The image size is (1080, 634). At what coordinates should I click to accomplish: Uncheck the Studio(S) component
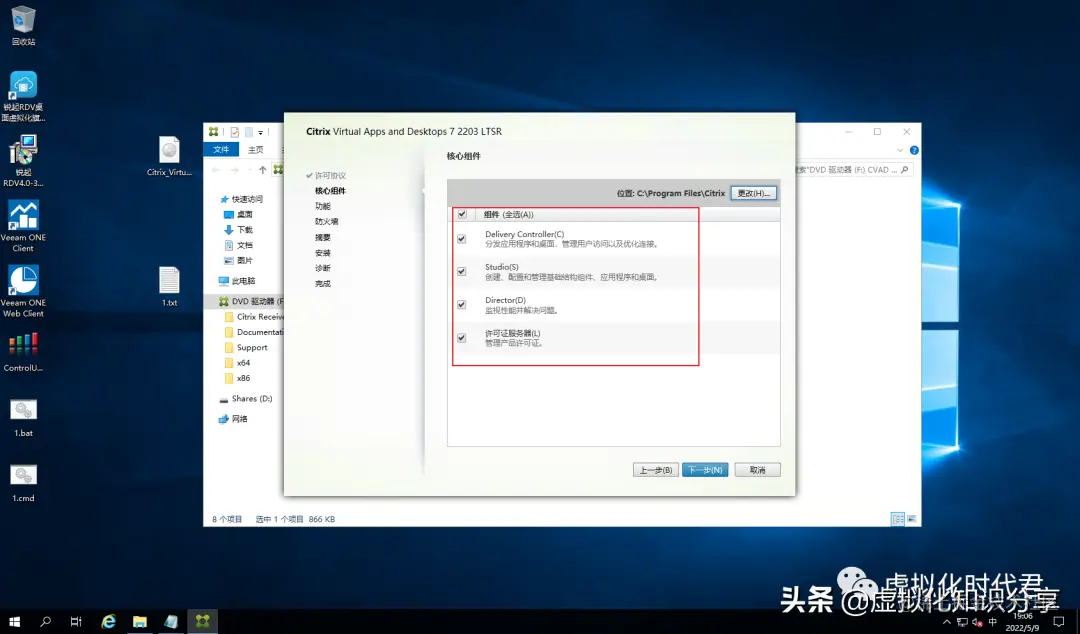(461, 270)
